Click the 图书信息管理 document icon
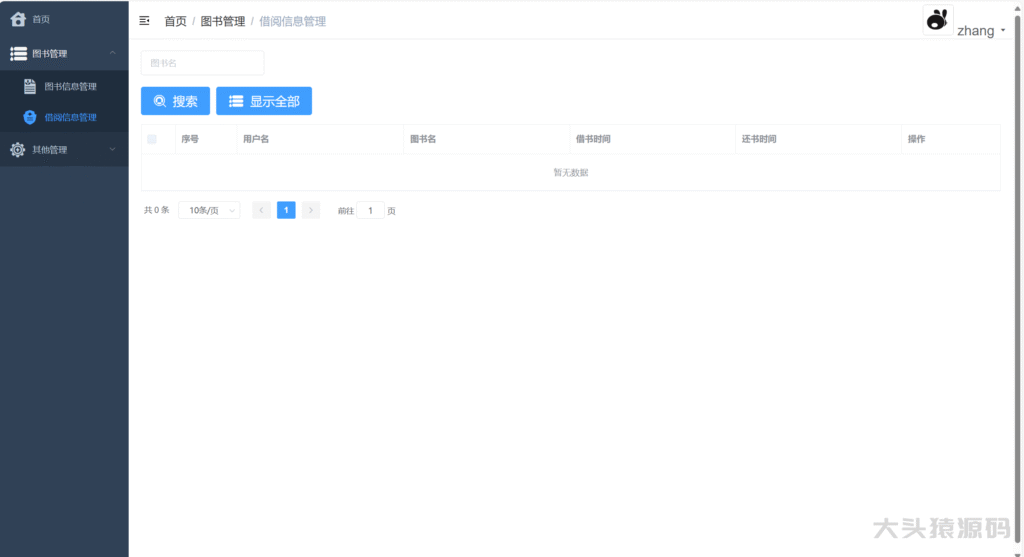Viewport: 1024px width, 557px height. pyautogui.click(x=30, y=86)
